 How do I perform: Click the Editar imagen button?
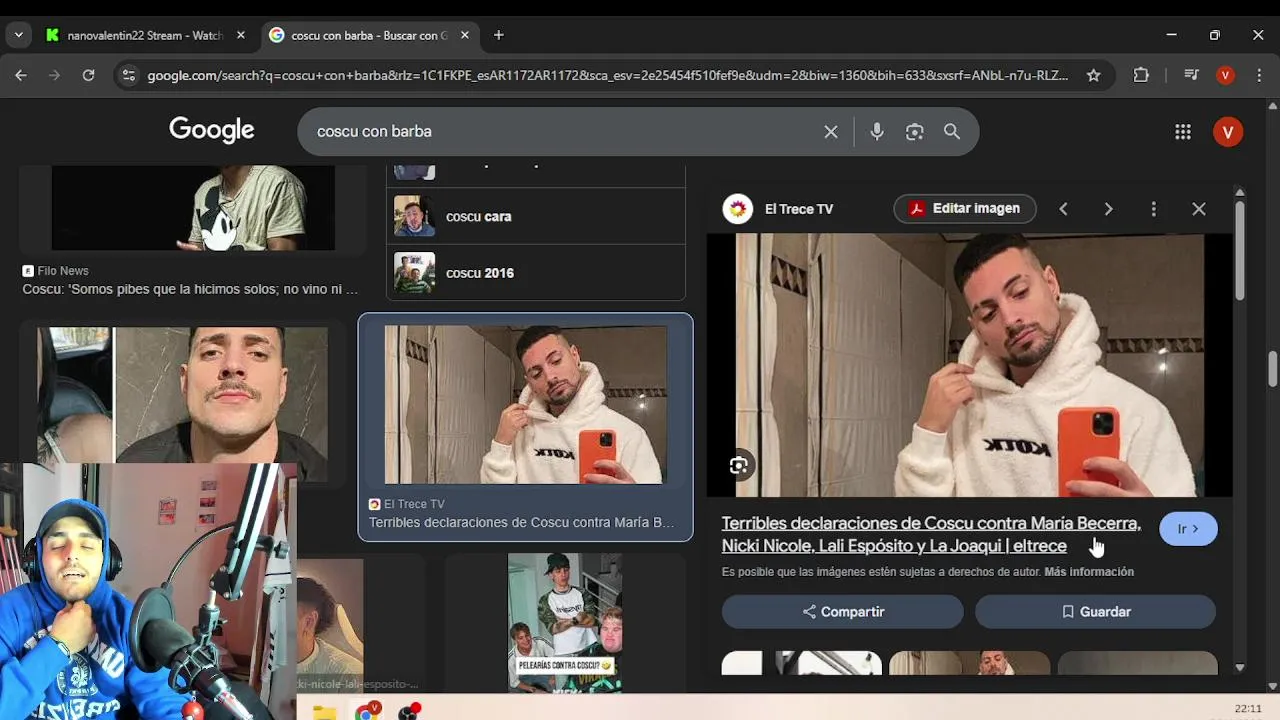click(x=964, y=208)
